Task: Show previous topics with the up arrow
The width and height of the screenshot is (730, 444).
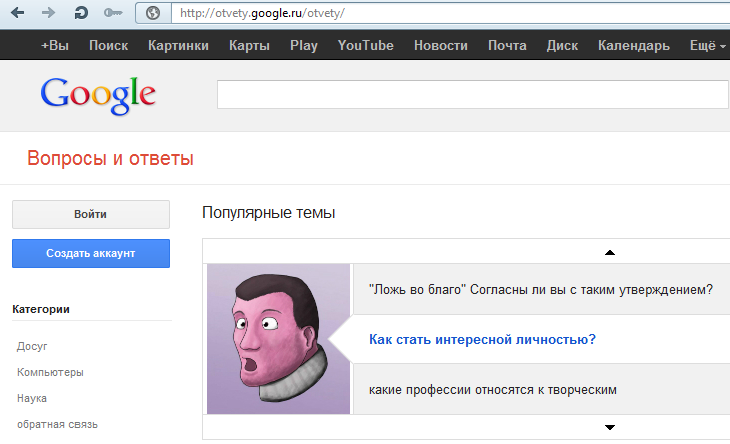Action: [x=609, y=253]
